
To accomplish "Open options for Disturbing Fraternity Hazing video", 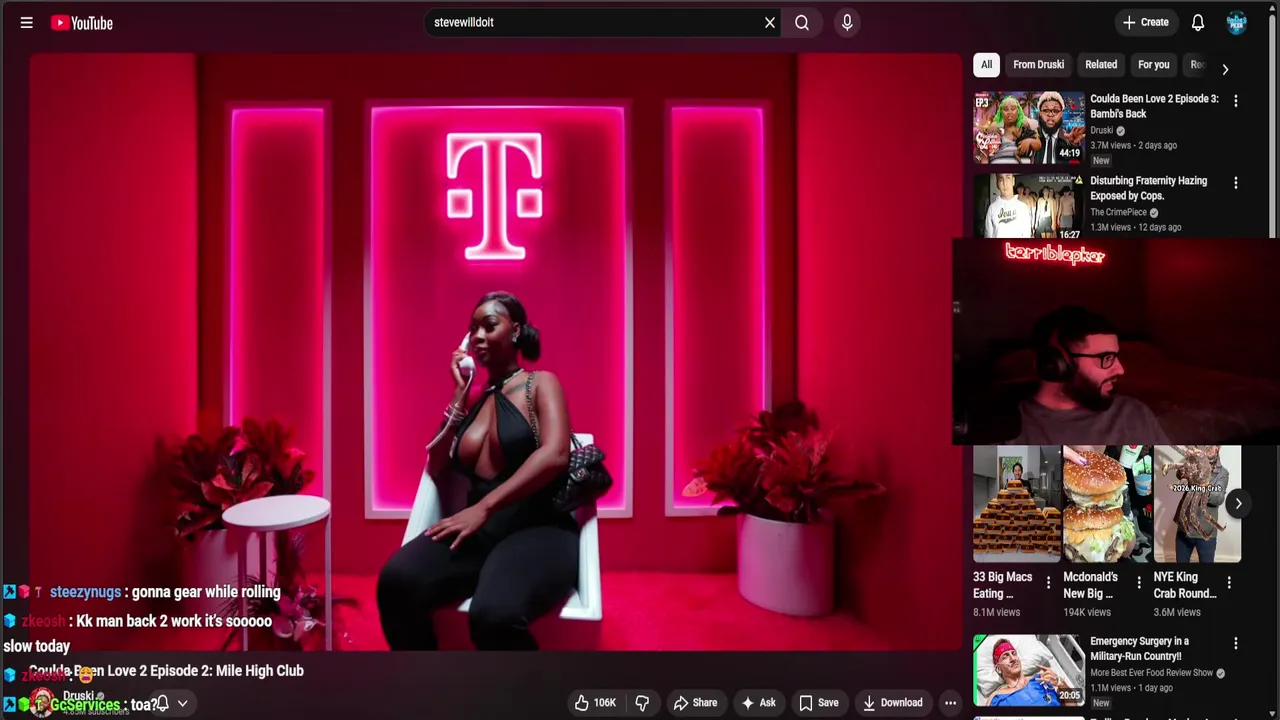I will coord(1236,183).
